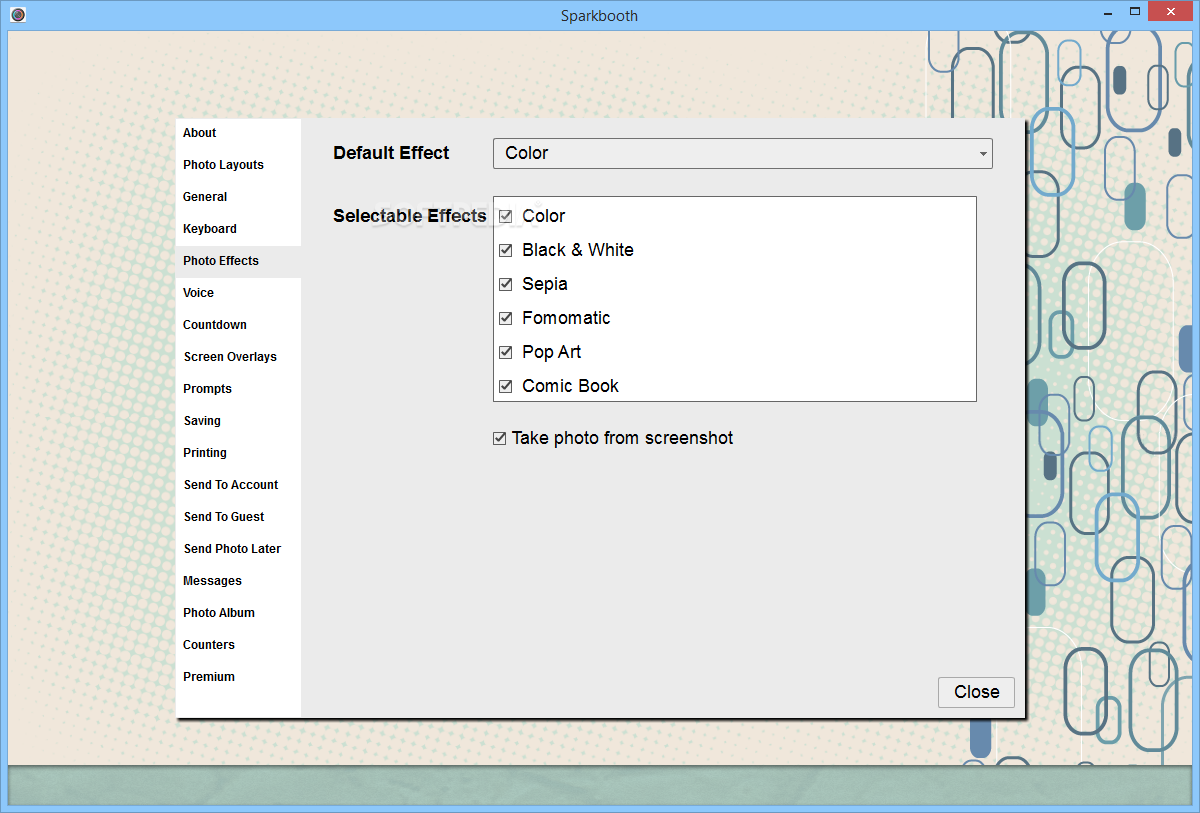
Task: Click the Close button in settings dialog
Action: coord(976,692)
